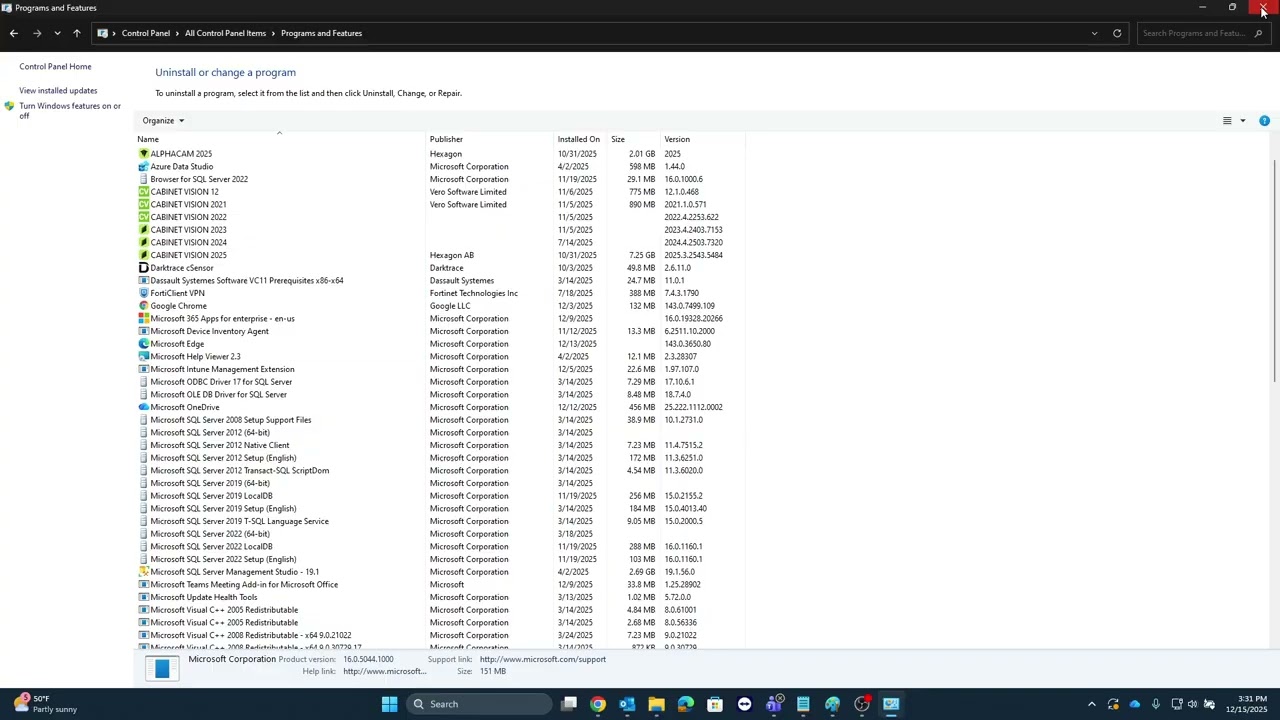Click the SQL Server Management Studio icon
Screen dimensions: 1280x720
coord(143,572)
